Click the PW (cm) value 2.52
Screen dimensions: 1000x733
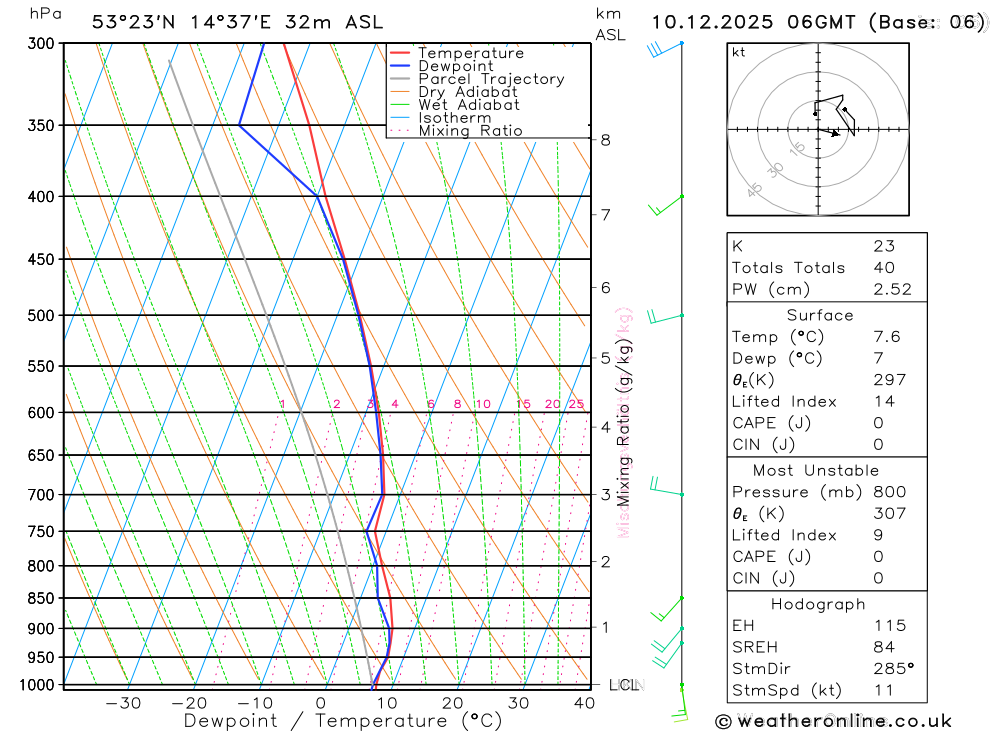point(892,290)
